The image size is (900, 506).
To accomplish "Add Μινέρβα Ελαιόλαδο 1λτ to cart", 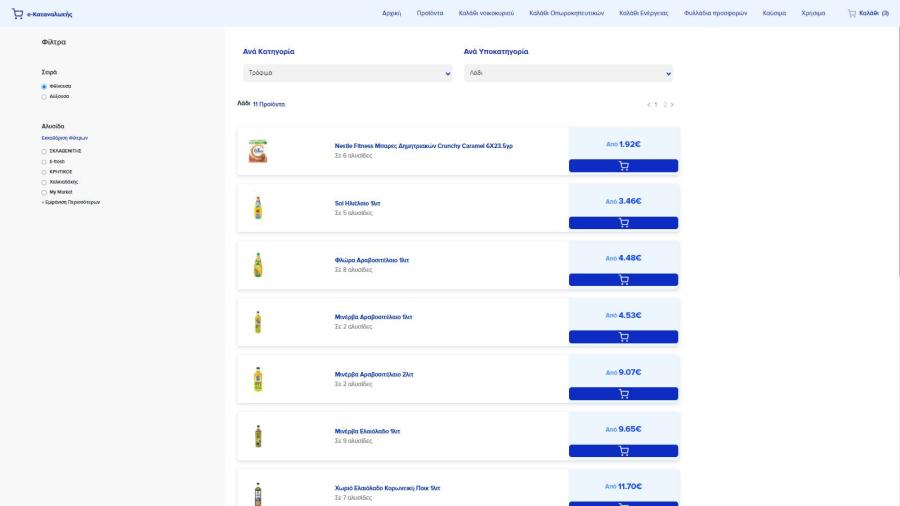I will click(623, 451).
